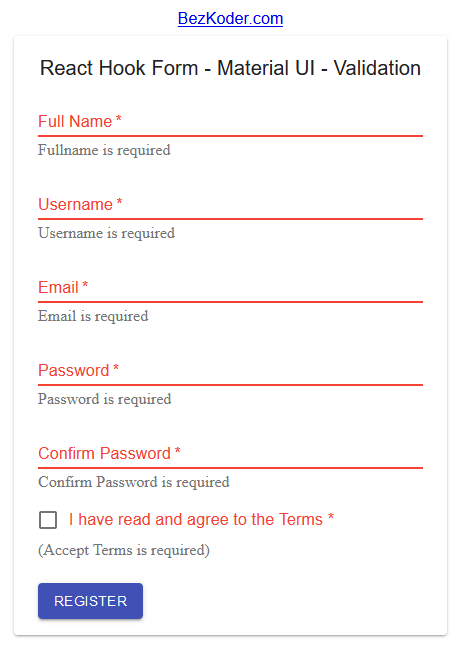Open the BezKoder.com link
This screenshot has height=650, width=460.
tap(230, 19)
